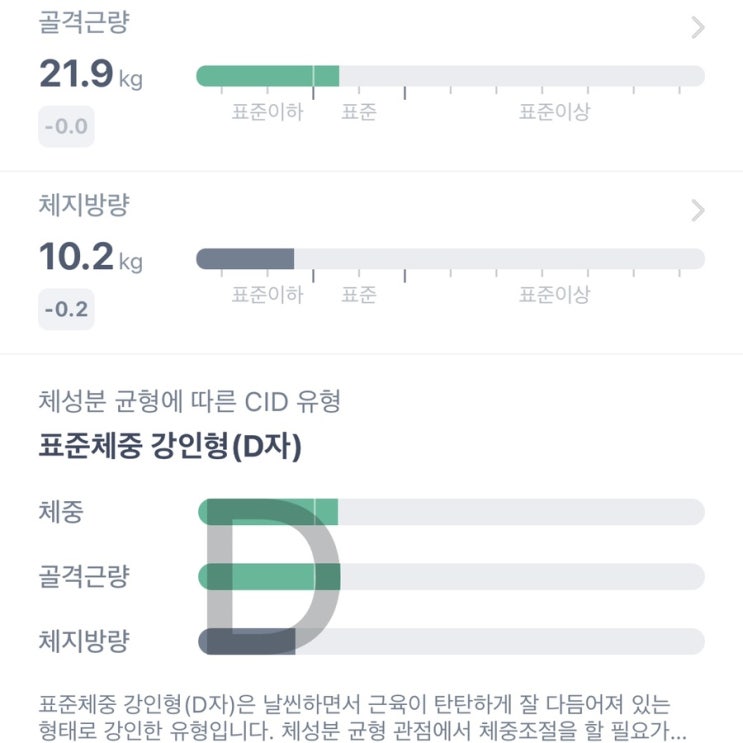The height and width of the screenshot is (743, 743).
Task: Tap the 10.2 kg body fat value
Action: click(90, 258)
